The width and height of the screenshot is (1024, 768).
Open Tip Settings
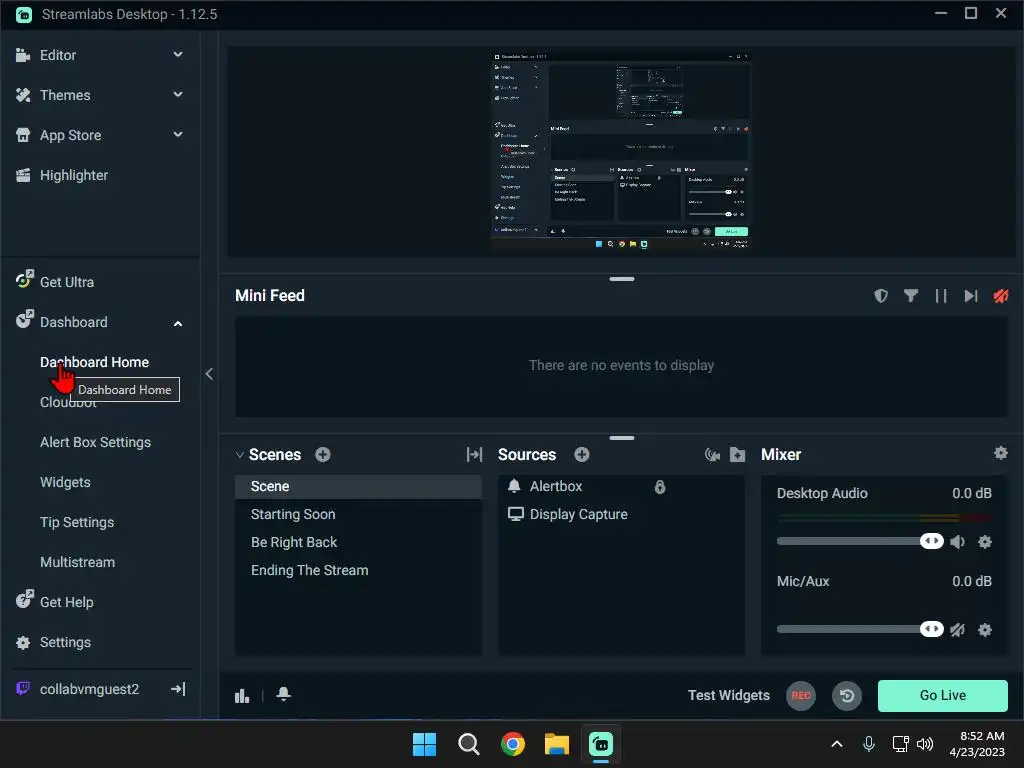(x=77, y=522)
